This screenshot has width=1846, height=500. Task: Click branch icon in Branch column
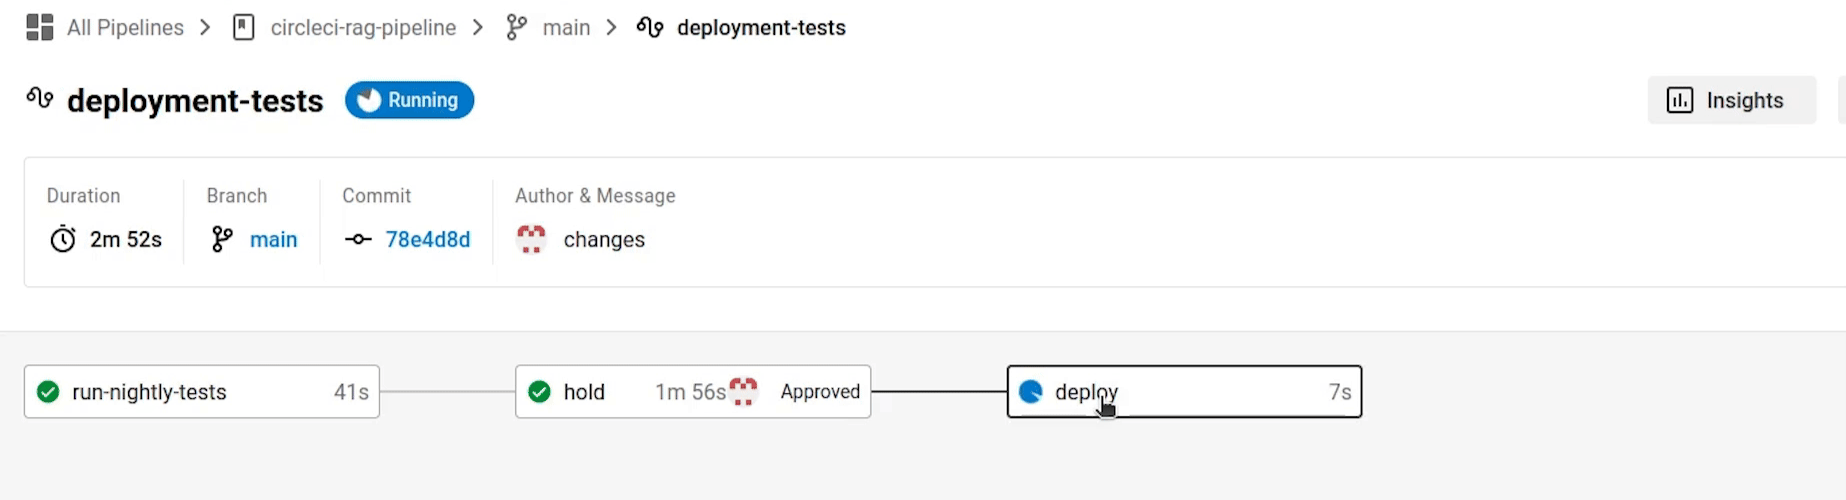coord(222,239)
